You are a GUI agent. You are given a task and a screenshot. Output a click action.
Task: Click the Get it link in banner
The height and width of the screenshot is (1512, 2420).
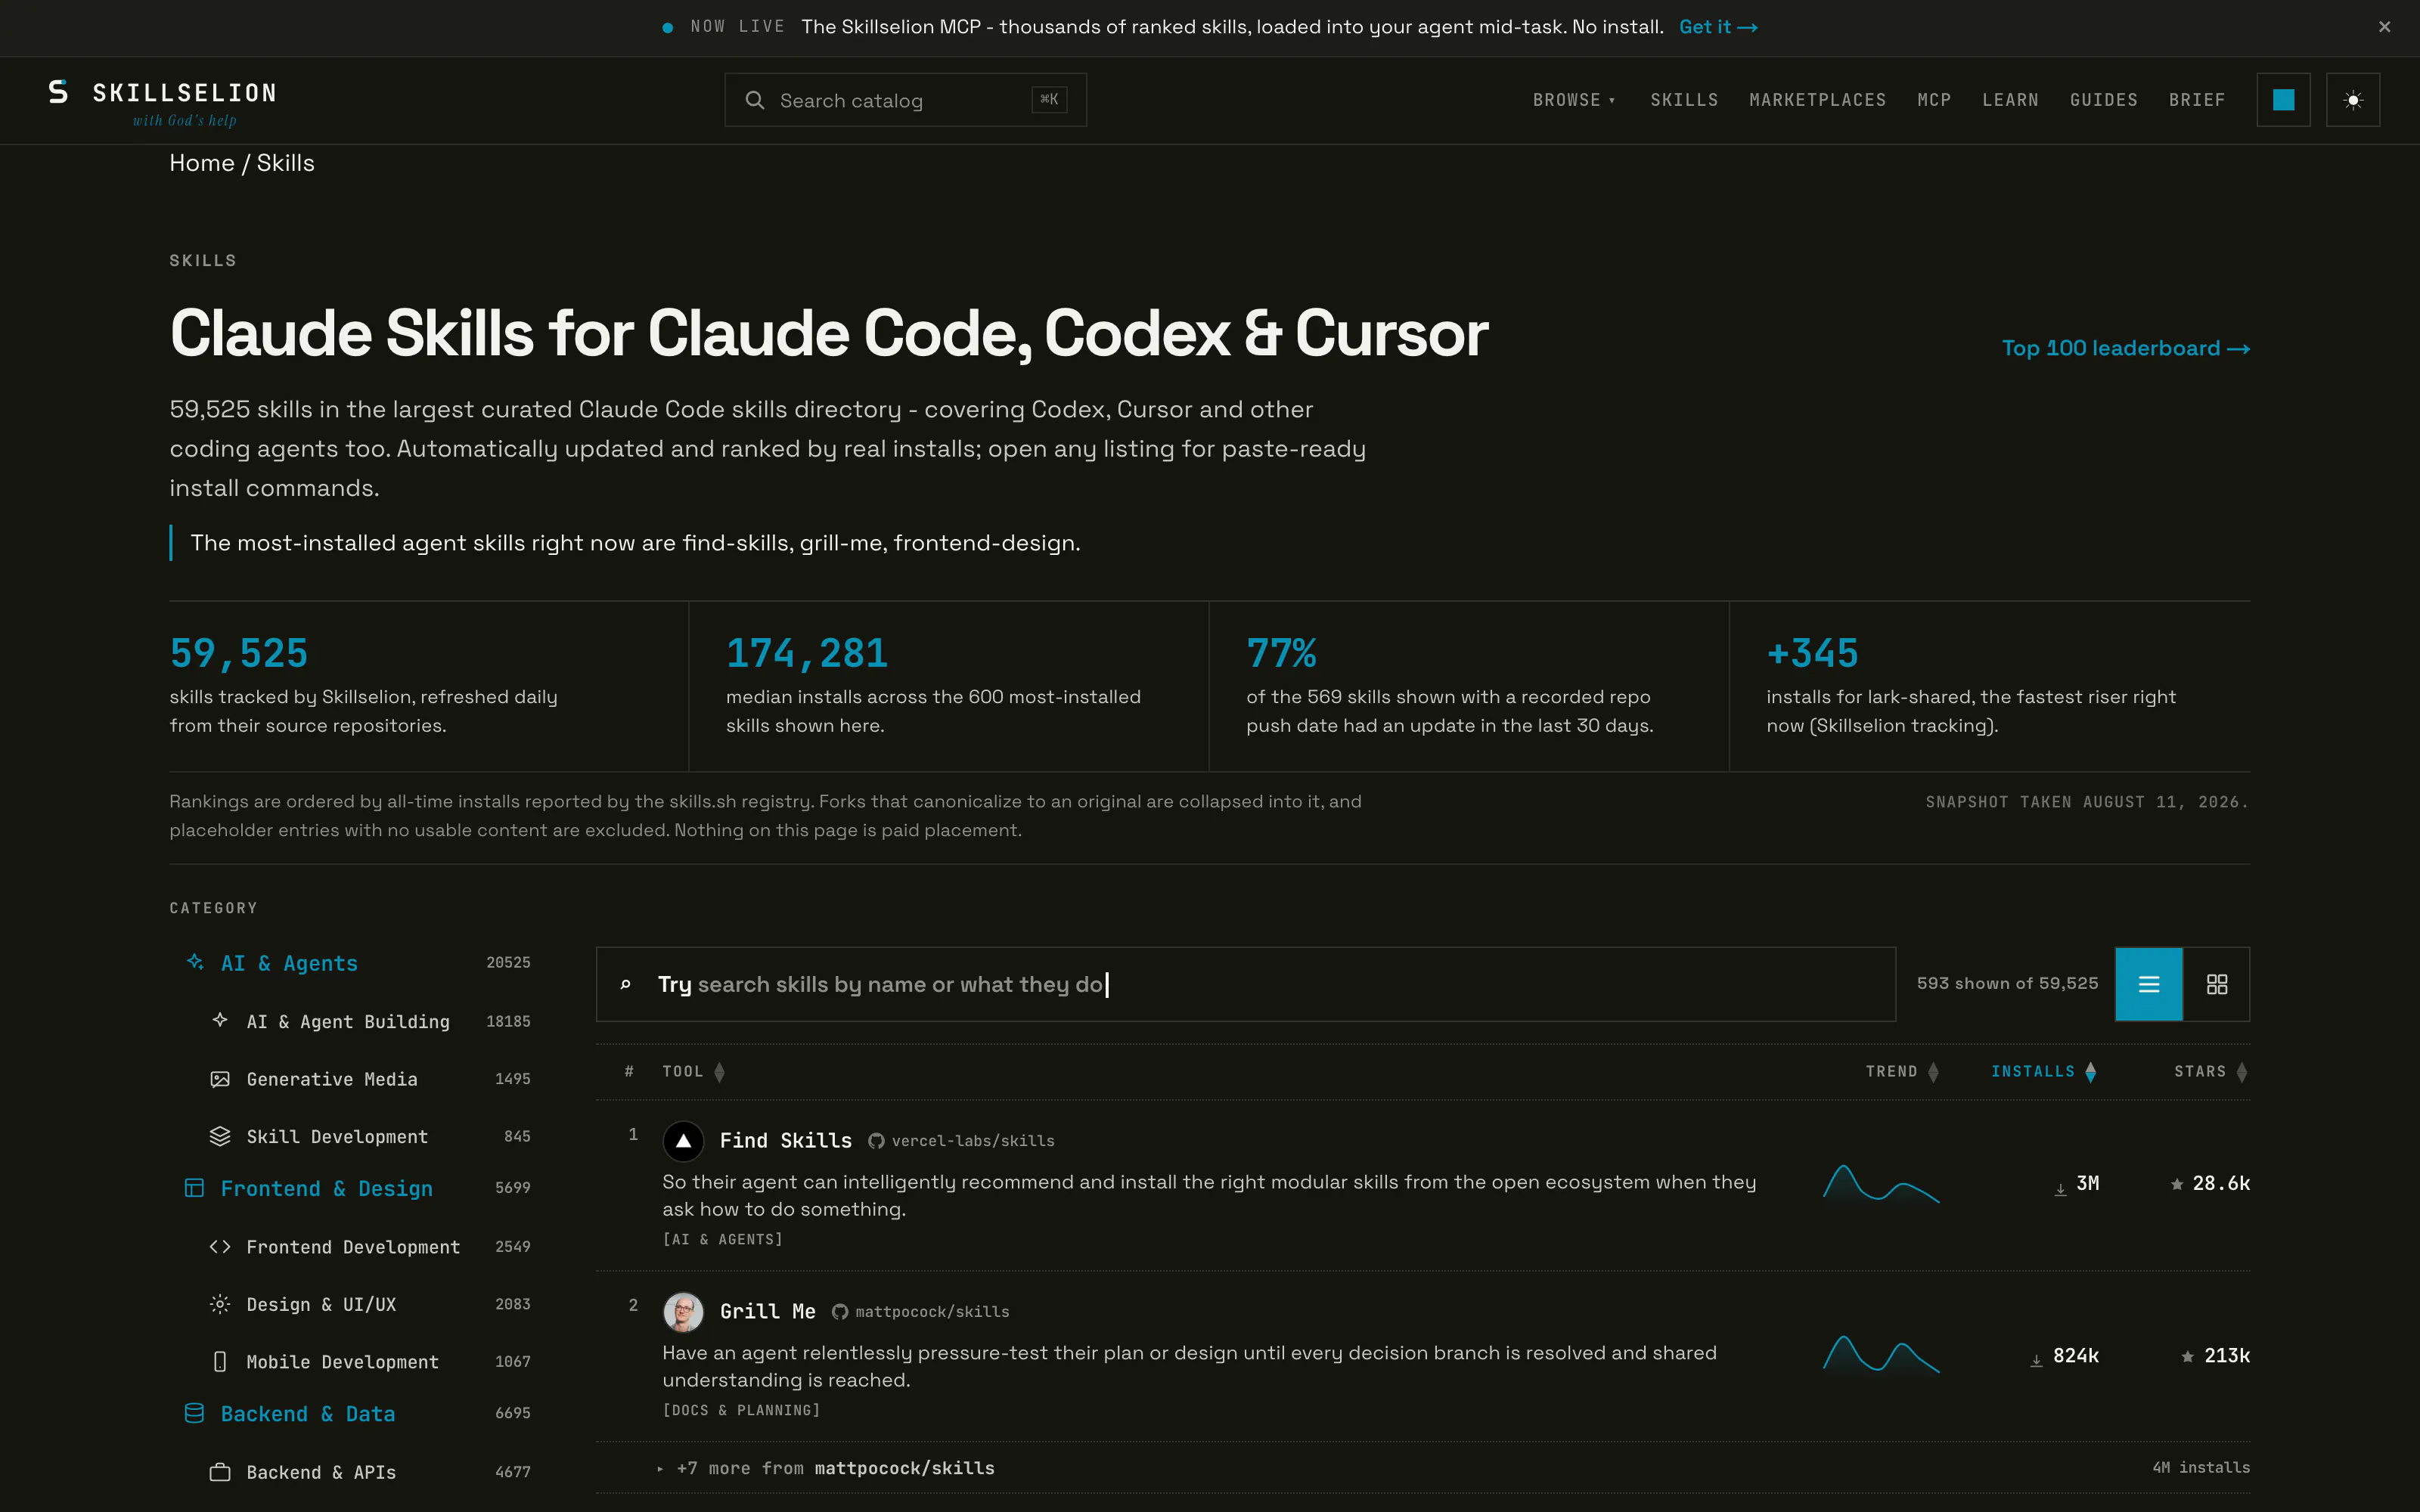pos(1718,27)
